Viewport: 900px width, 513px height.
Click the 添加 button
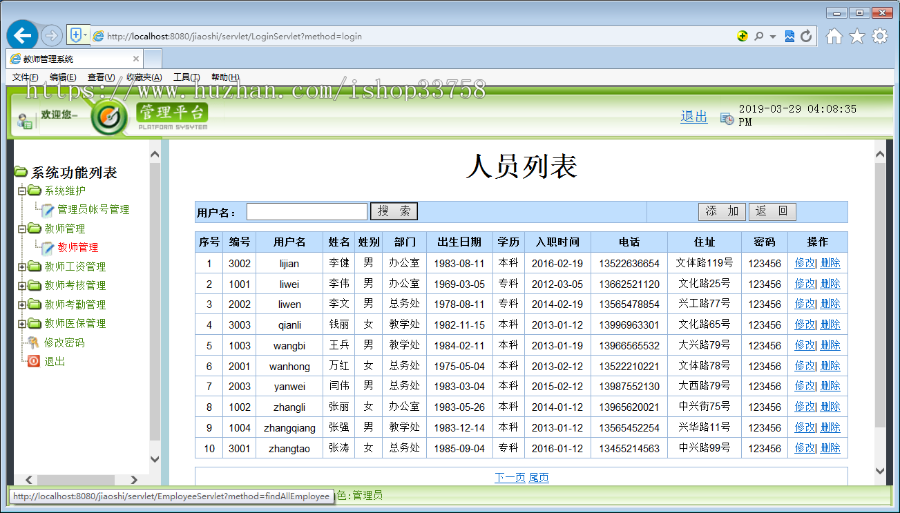point(721,211)
